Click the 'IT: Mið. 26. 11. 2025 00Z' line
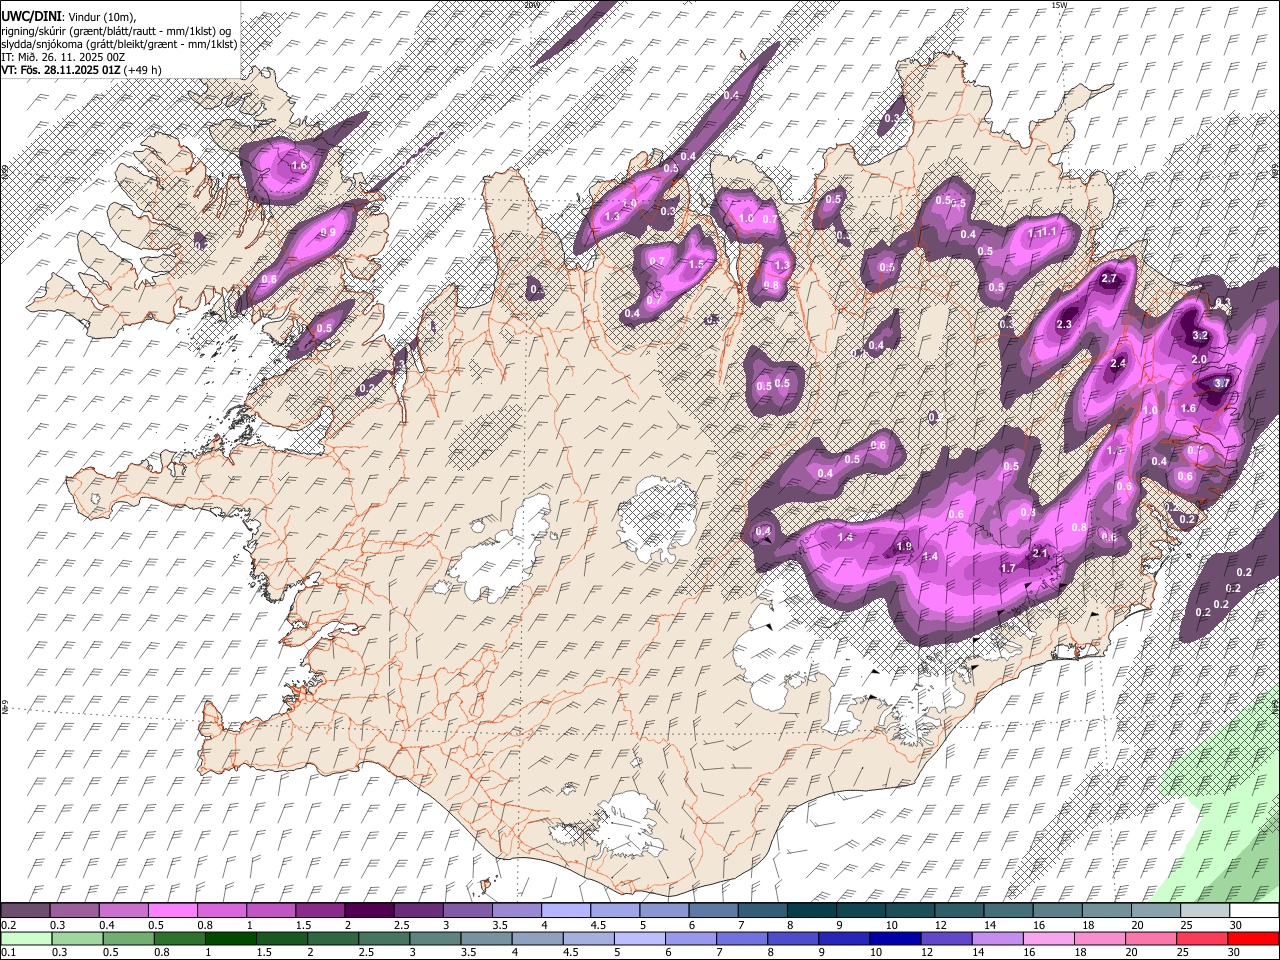Image resolution: width=1280 pixels, height=960 pixels. (63, 57)
